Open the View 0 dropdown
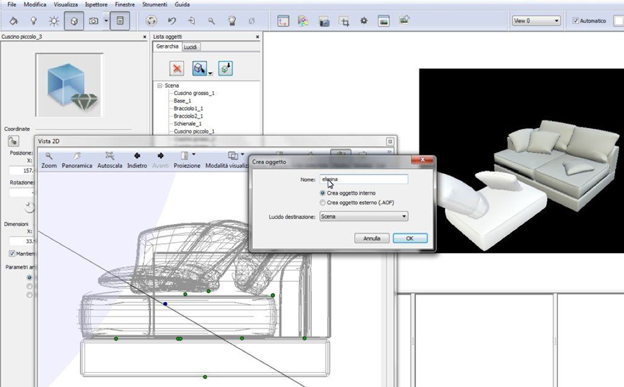Viewport: 624px width, 387px height. (536, 21)
